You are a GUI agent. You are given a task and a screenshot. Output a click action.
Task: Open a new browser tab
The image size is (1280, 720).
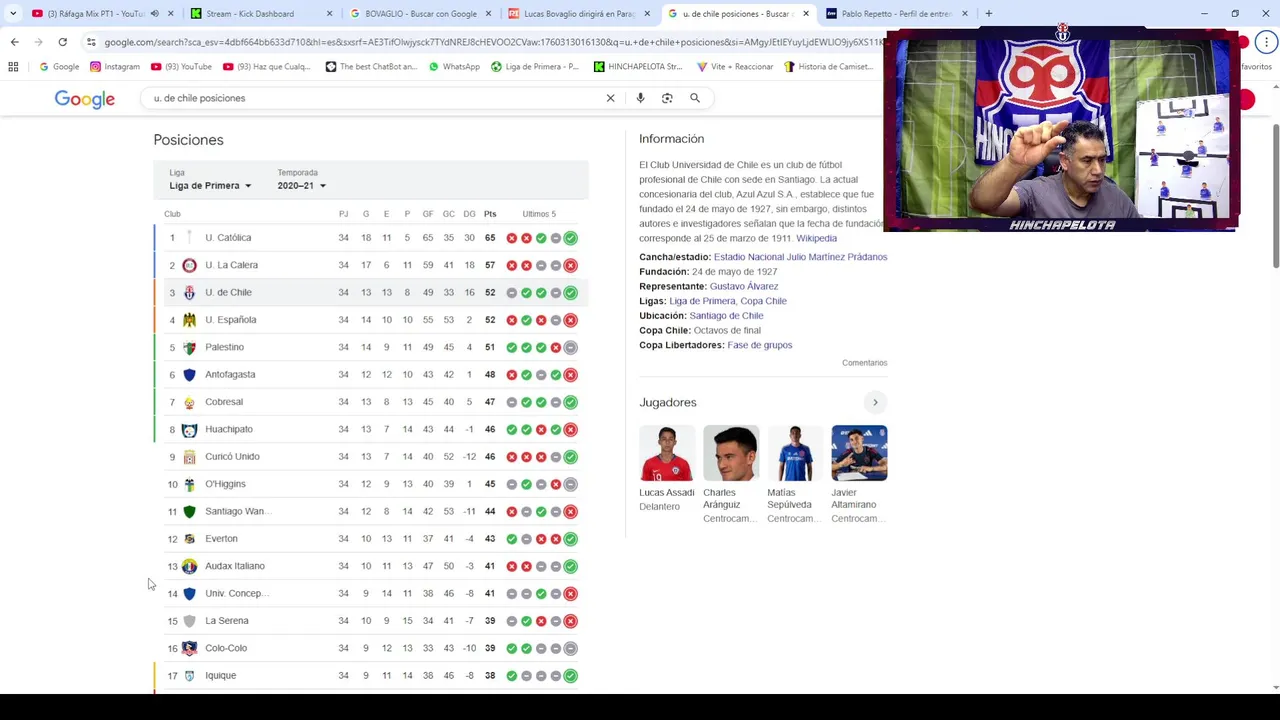(x=988, y=14)
